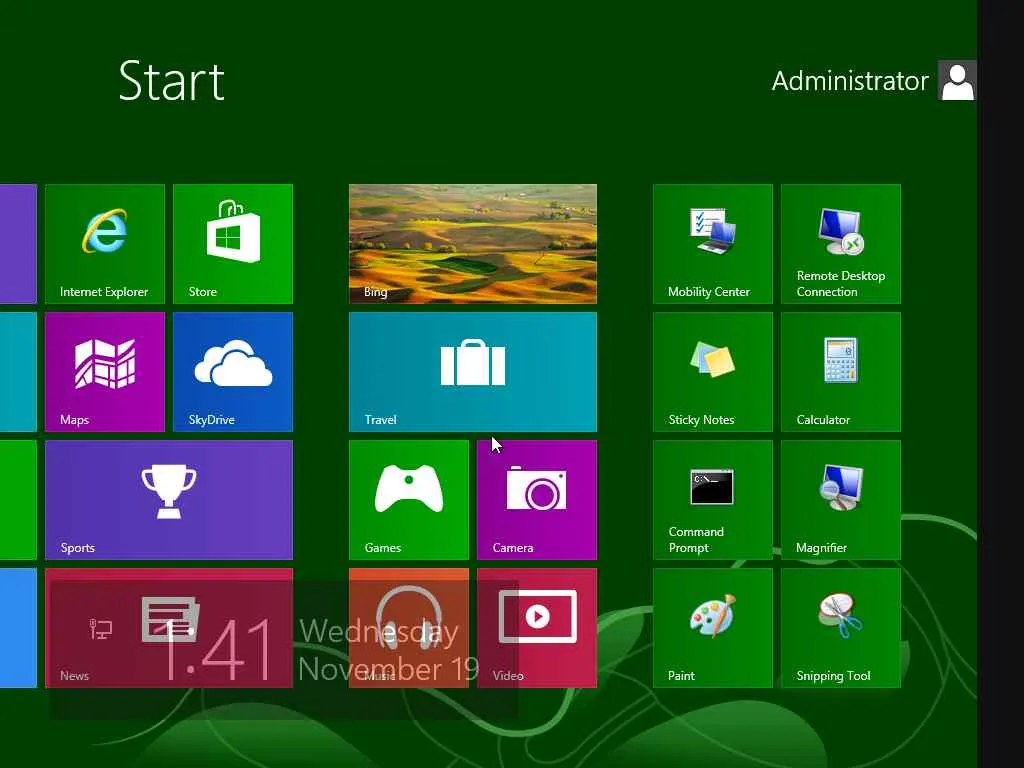Image resolution: width=1024 pixels, height=768 pixels.
Task: Open the Video tile
Action: click(537, 628)
